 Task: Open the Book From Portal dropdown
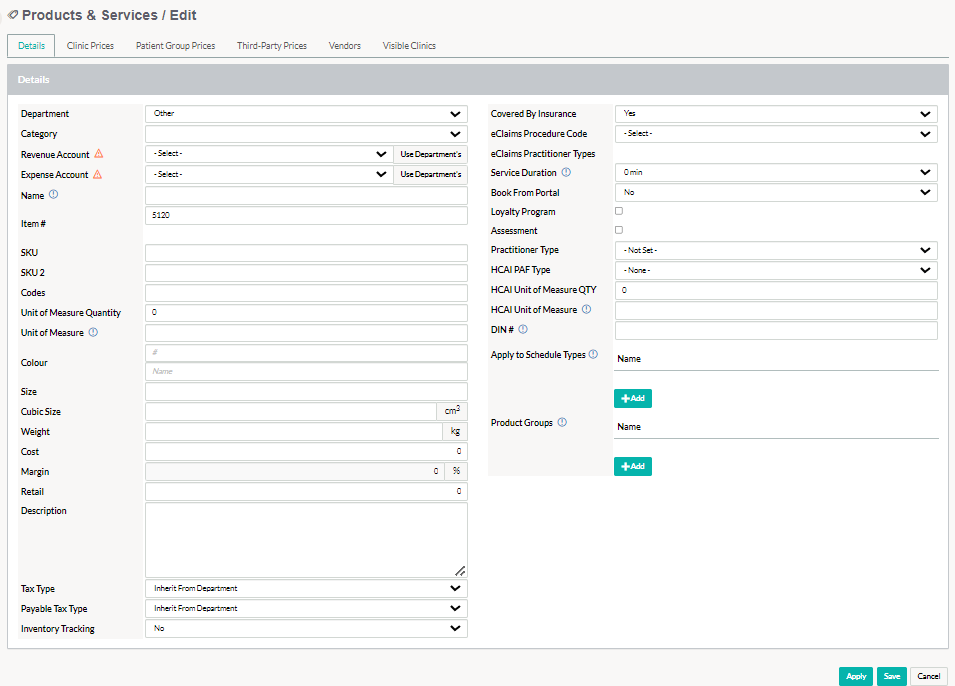[776, 193]
